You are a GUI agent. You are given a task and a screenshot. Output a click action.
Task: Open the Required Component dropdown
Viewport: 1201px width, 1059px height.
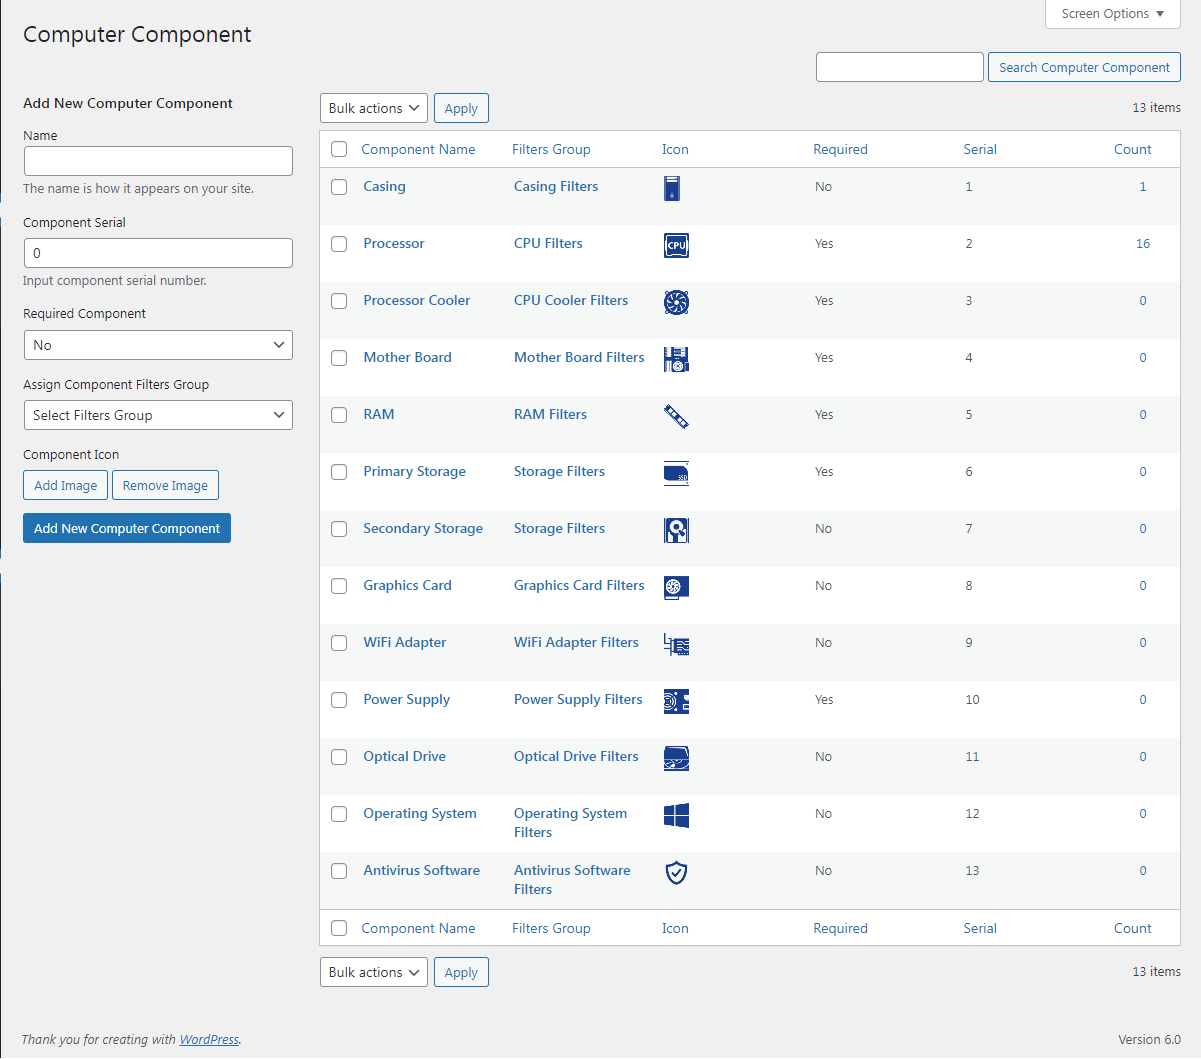(158, 345)
